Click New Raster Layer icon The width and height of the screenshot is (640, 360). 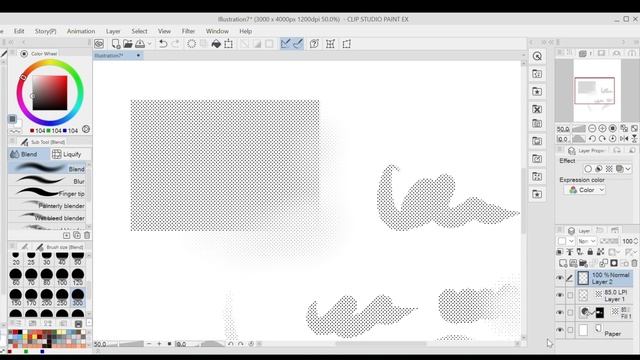pos(563,263)
